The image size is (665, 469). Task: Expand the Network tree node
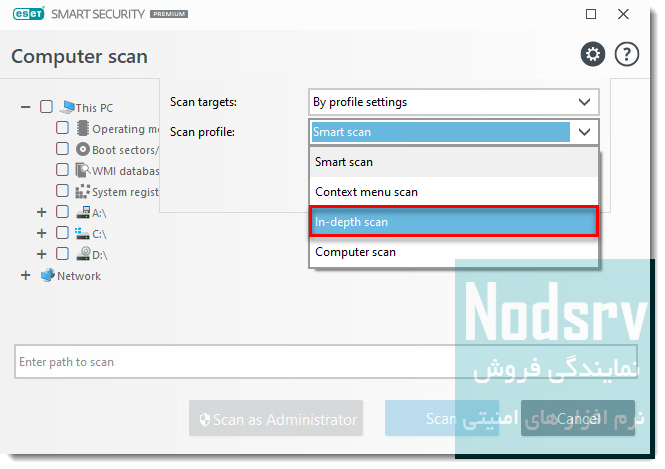[x=25, y=276]
